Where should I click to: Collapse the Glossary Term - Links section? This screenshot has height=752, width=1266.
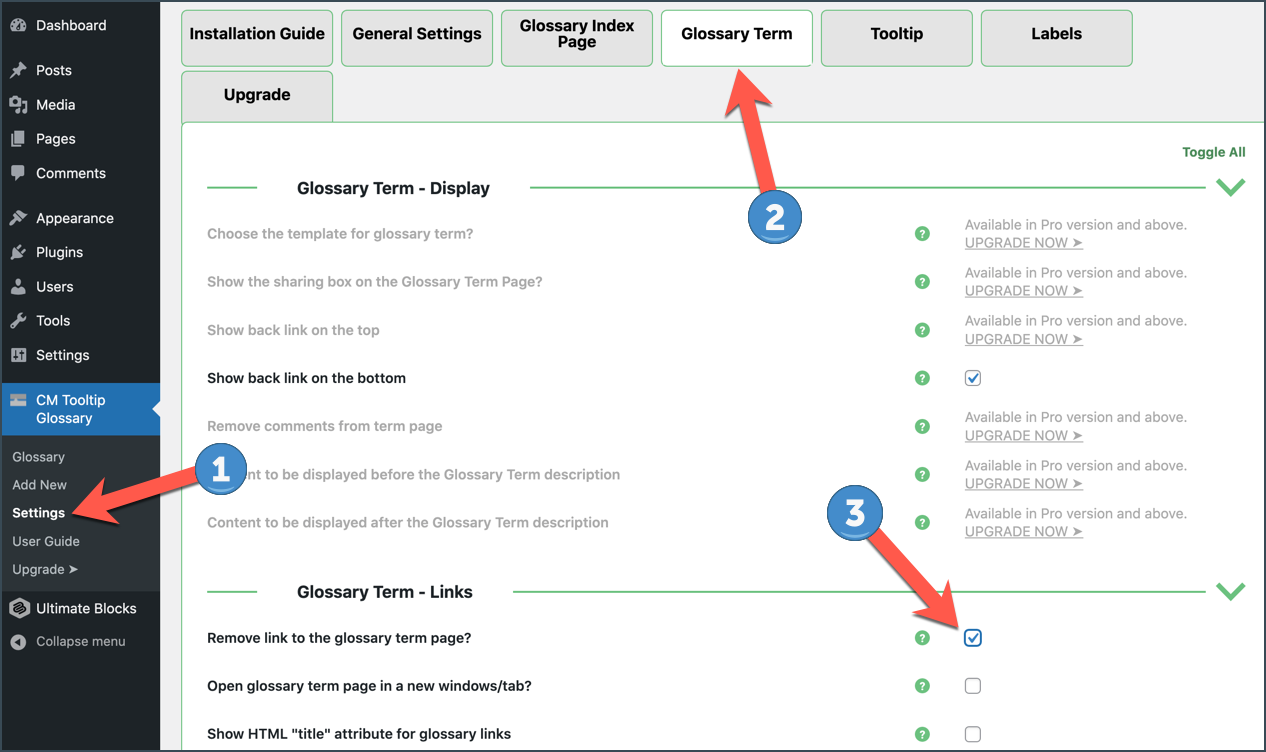(x=1231, y=591)
